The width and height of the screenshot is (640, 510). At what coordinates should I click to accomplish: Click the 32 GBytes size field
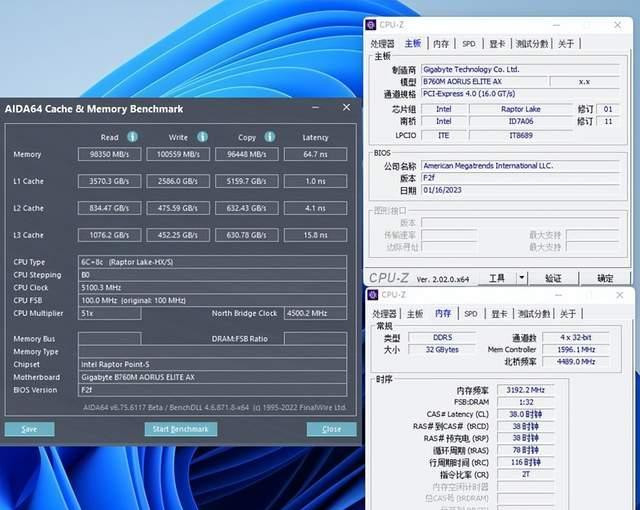click(442, 350)
